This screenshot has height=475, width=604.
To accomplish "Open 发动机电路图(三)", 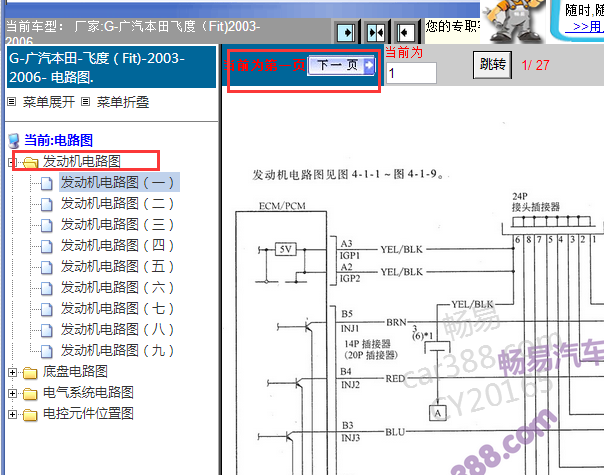I will click(117, 224).
